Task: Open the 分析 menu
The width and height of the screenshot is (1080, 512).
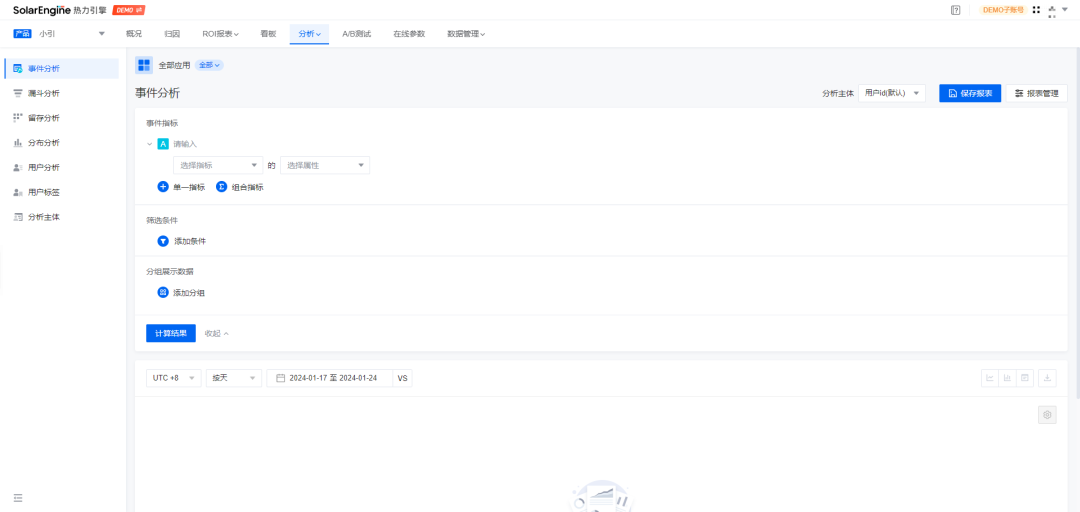Action: click(x=310, y=33)
